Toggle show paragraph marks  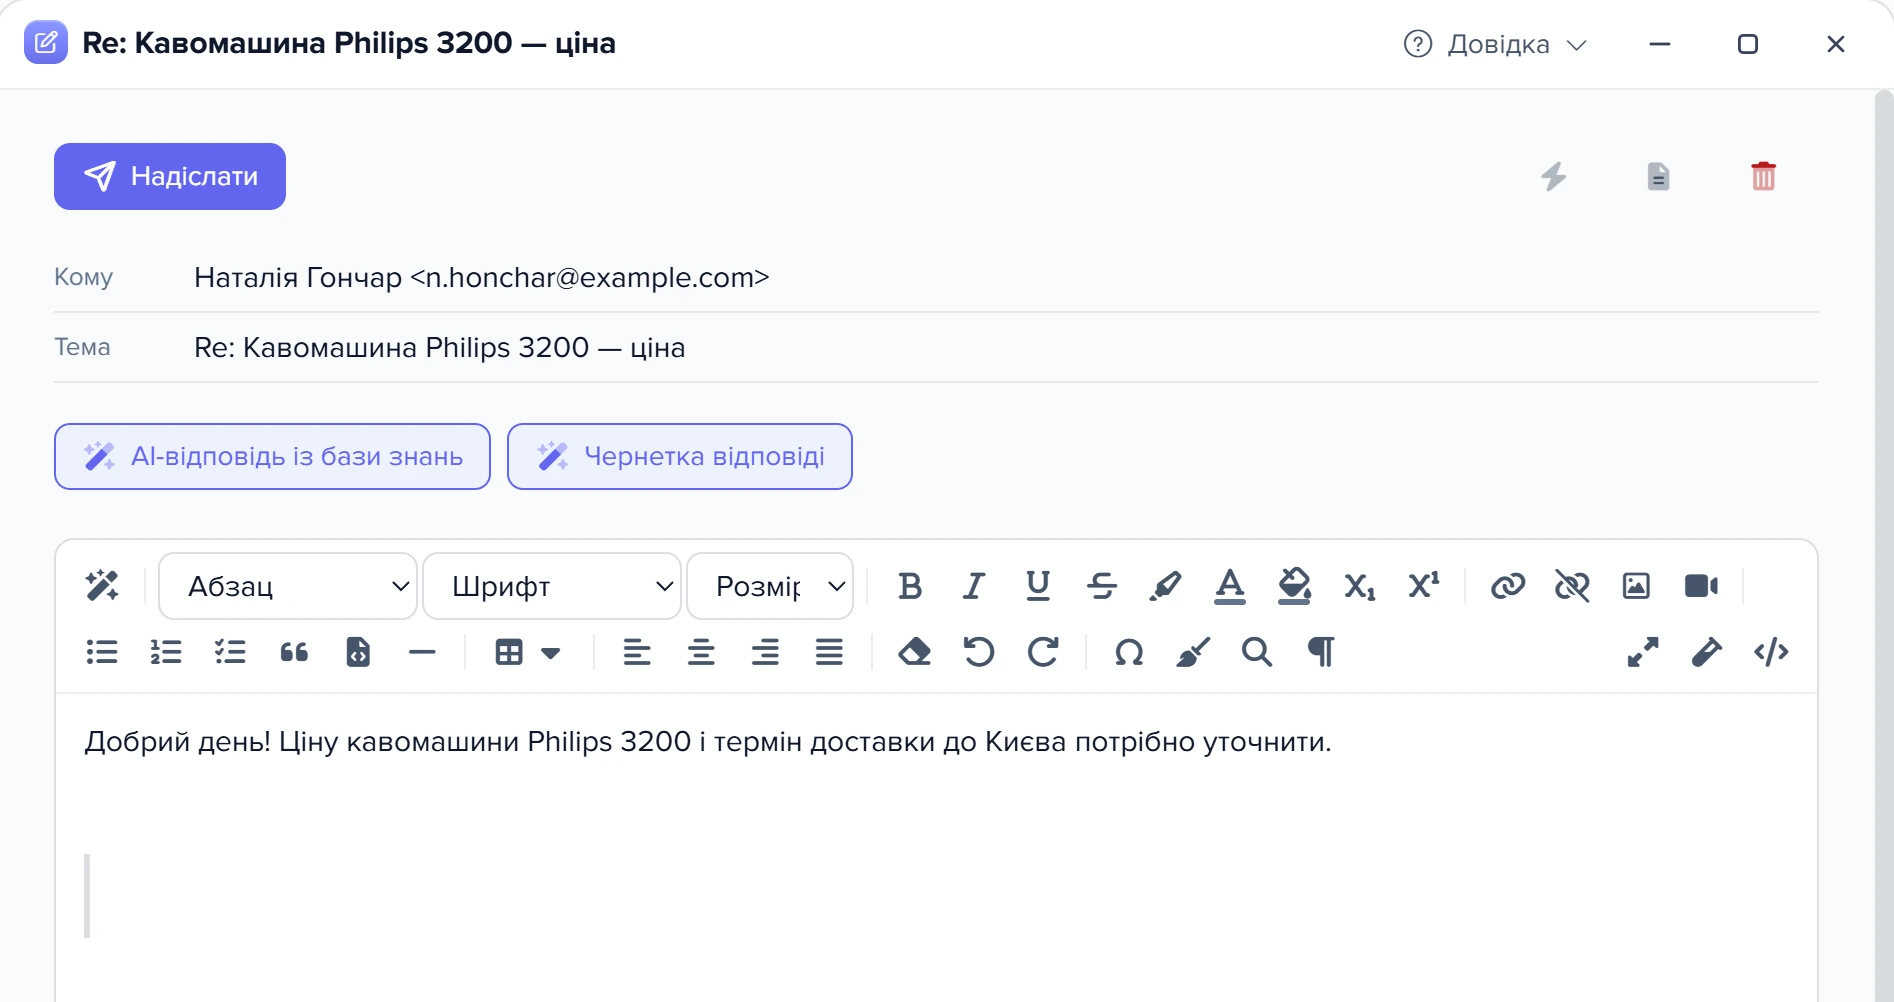click(x=1321, y=652)
